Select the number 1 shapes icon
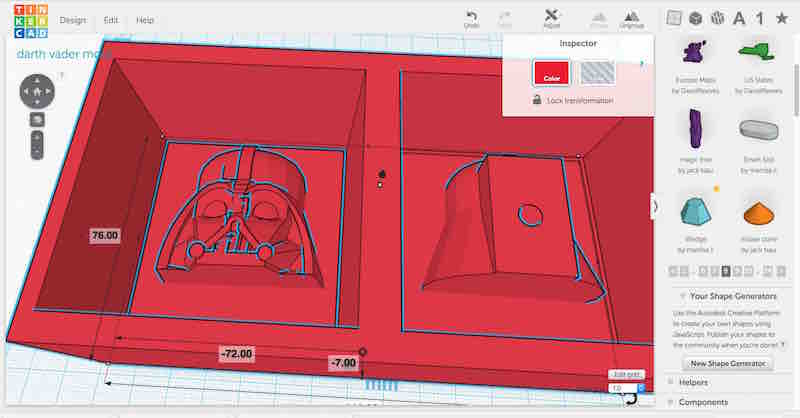The height and width of the screenshot is (418, 800). click(x=760, y=19)
